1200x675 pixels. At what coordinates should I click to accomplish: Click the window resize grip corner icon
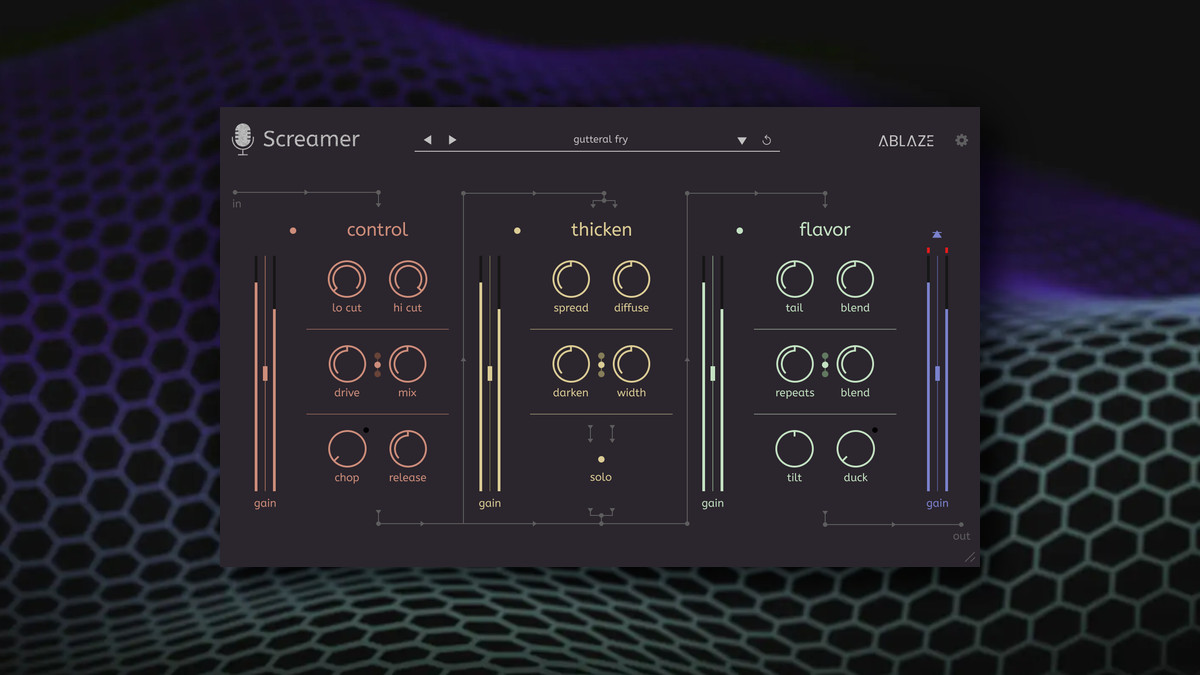[969, 557]
